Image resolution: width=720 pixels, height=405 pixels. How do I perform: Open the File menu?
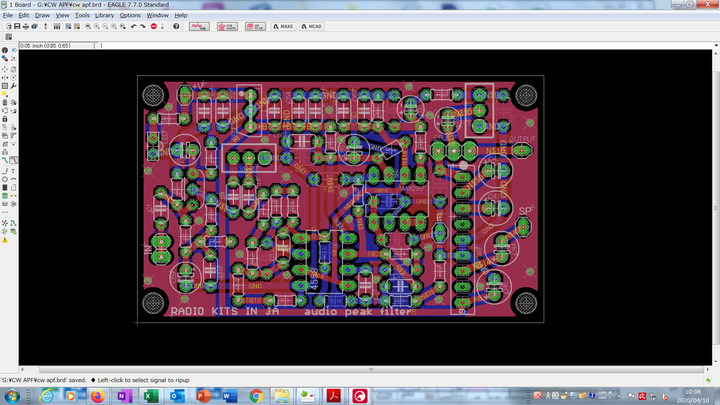pyautogui.click(x=8, y=16)
